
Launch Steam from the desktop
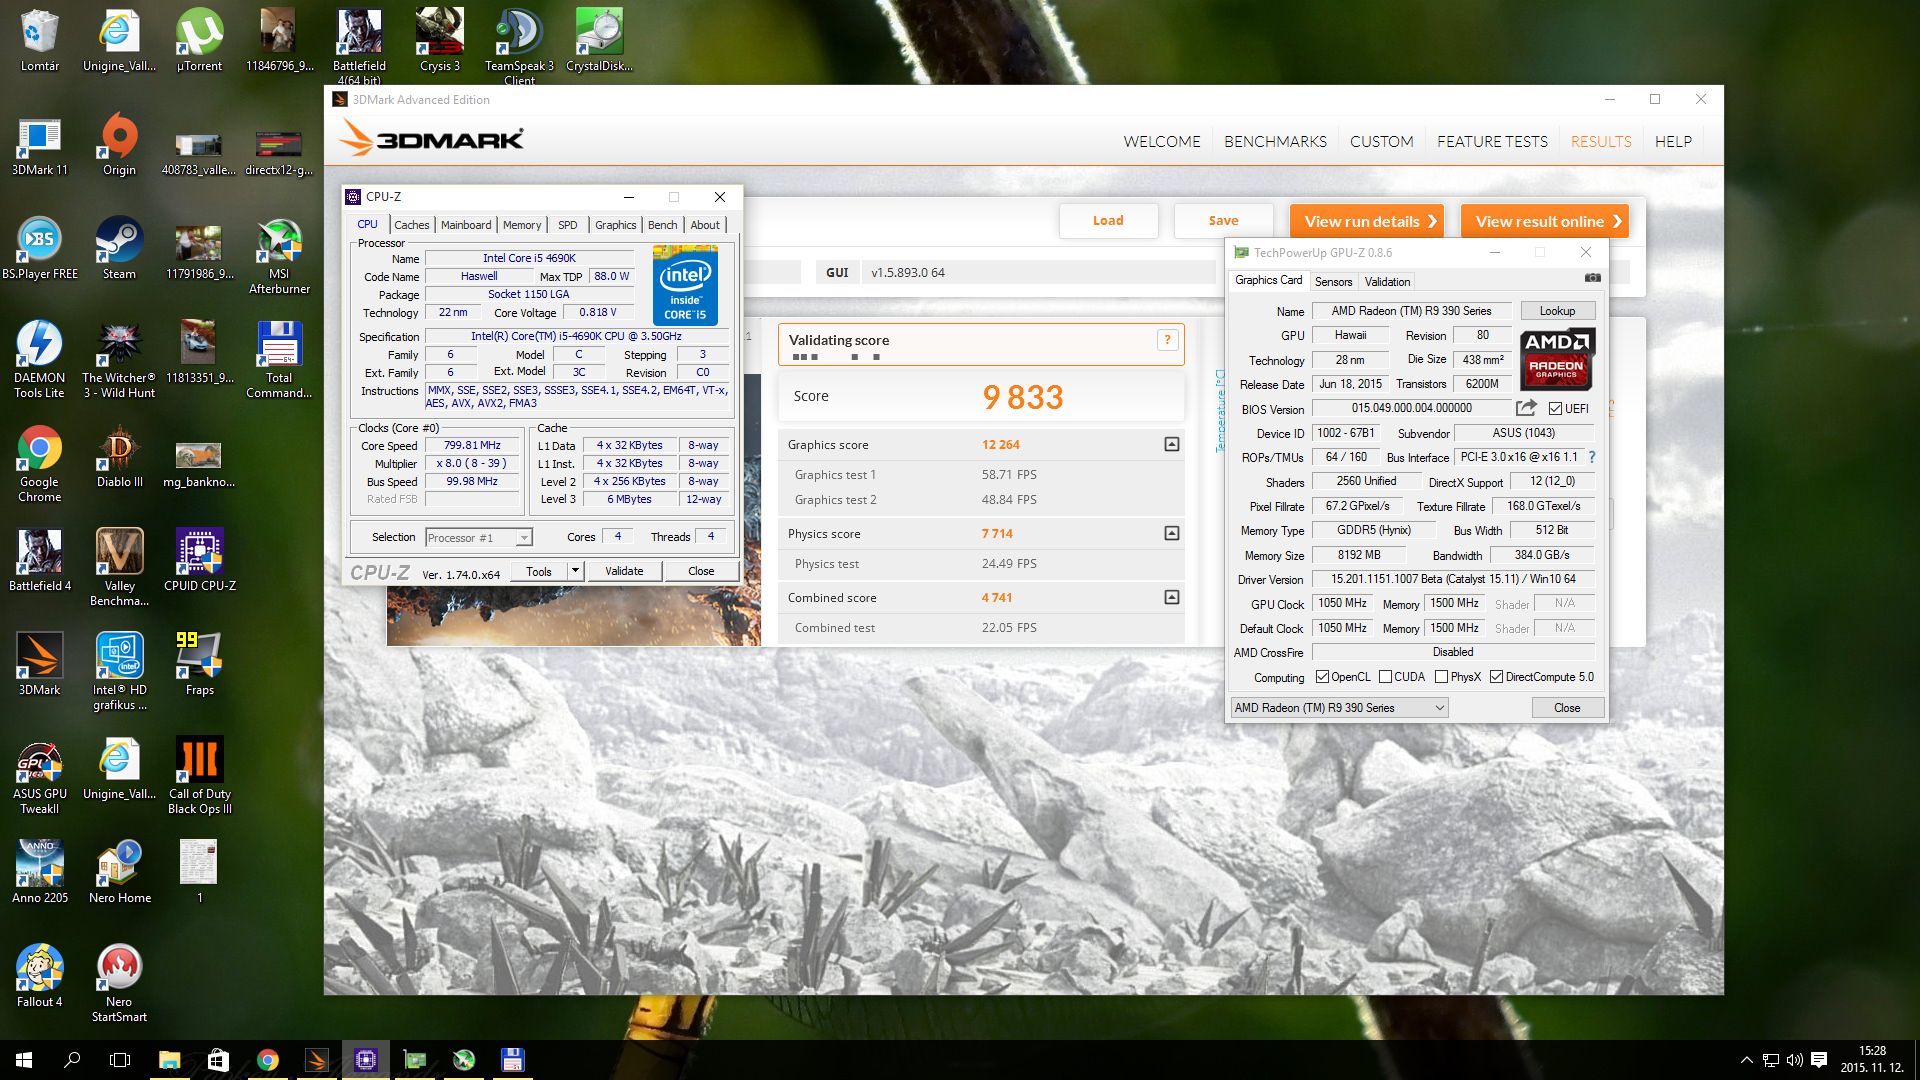119,249
